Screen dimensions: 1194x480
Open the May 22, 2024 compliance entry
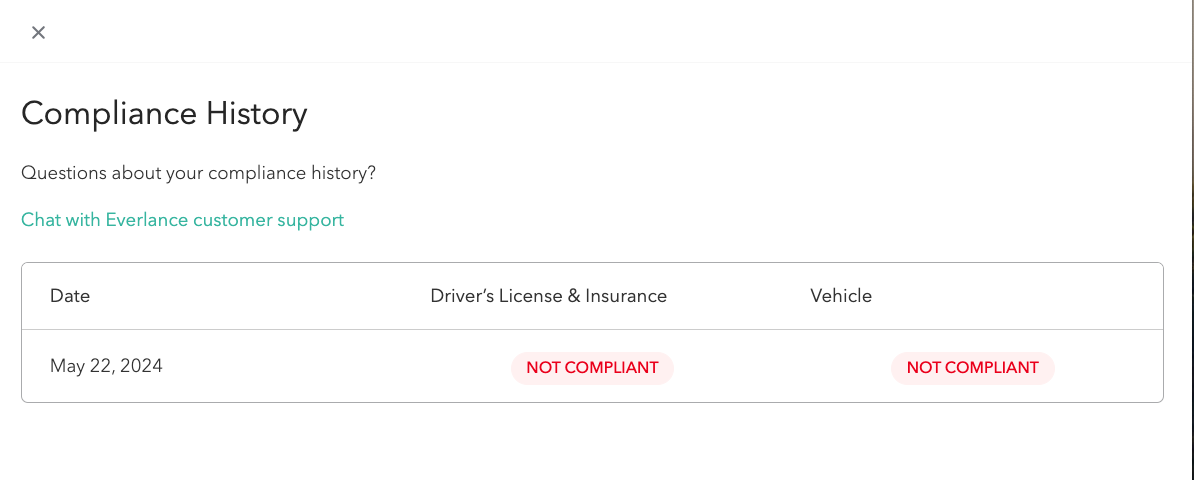point(106,366)
